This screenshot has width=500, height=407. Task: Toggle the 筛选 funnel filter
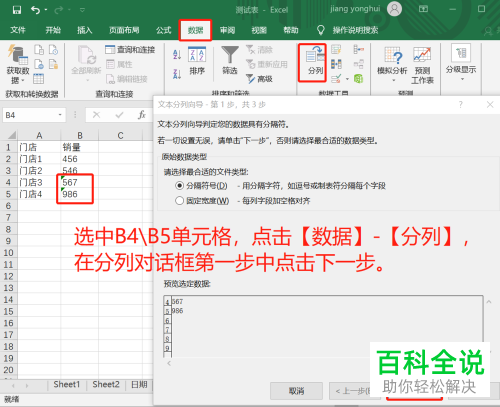230,60
